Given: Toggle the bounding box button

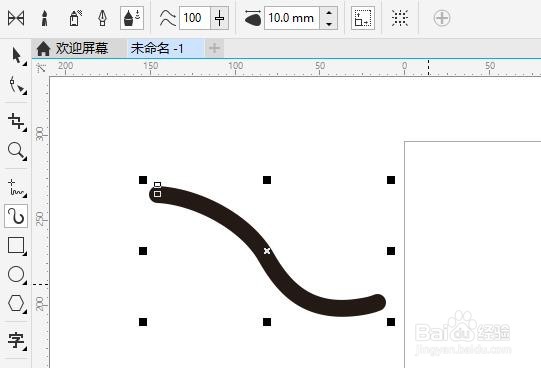Looking at the screenshot, I should (400, 18).
